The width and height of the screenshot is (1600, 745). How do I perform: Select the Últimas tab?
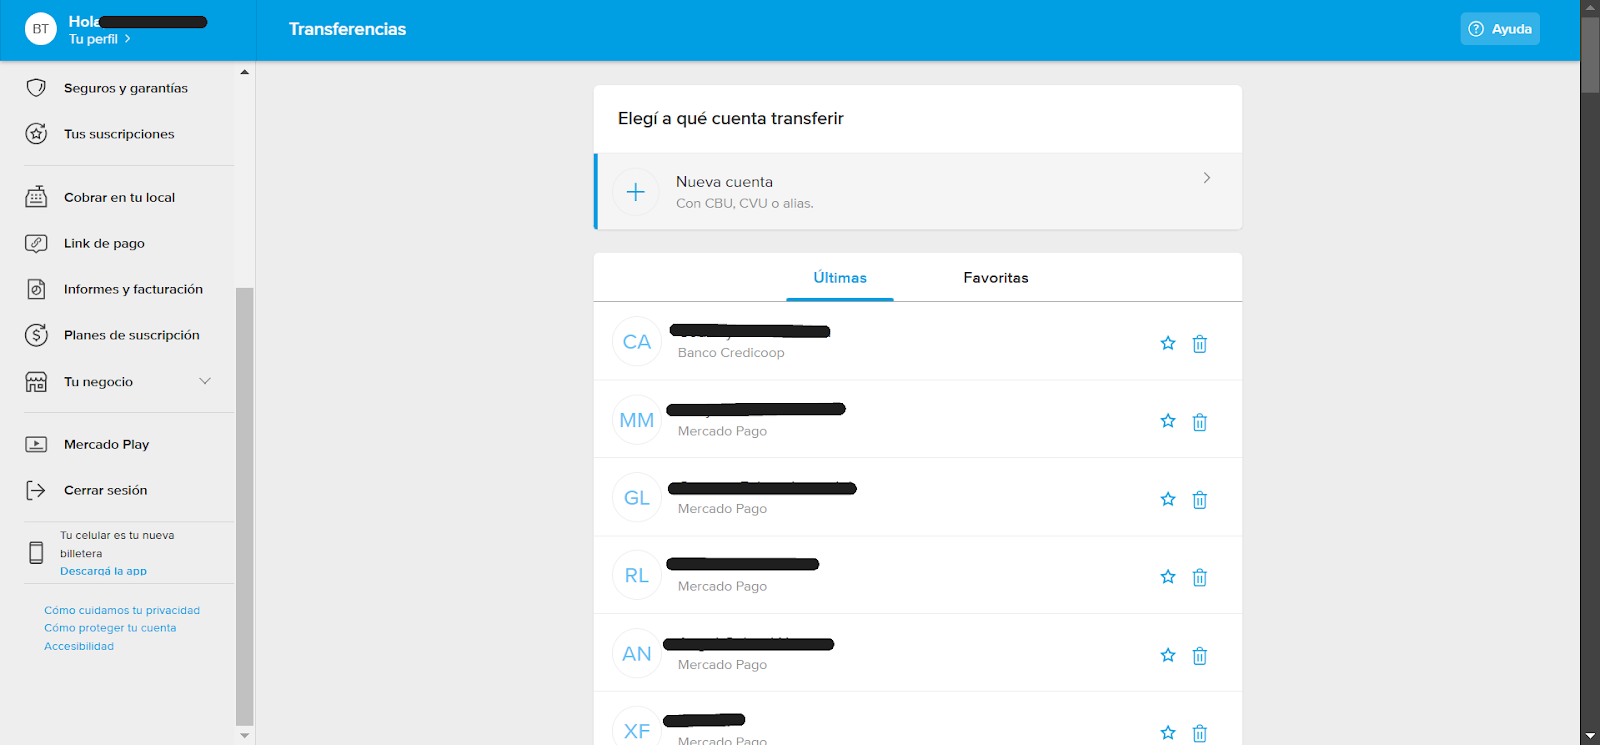tap(839, 278)
